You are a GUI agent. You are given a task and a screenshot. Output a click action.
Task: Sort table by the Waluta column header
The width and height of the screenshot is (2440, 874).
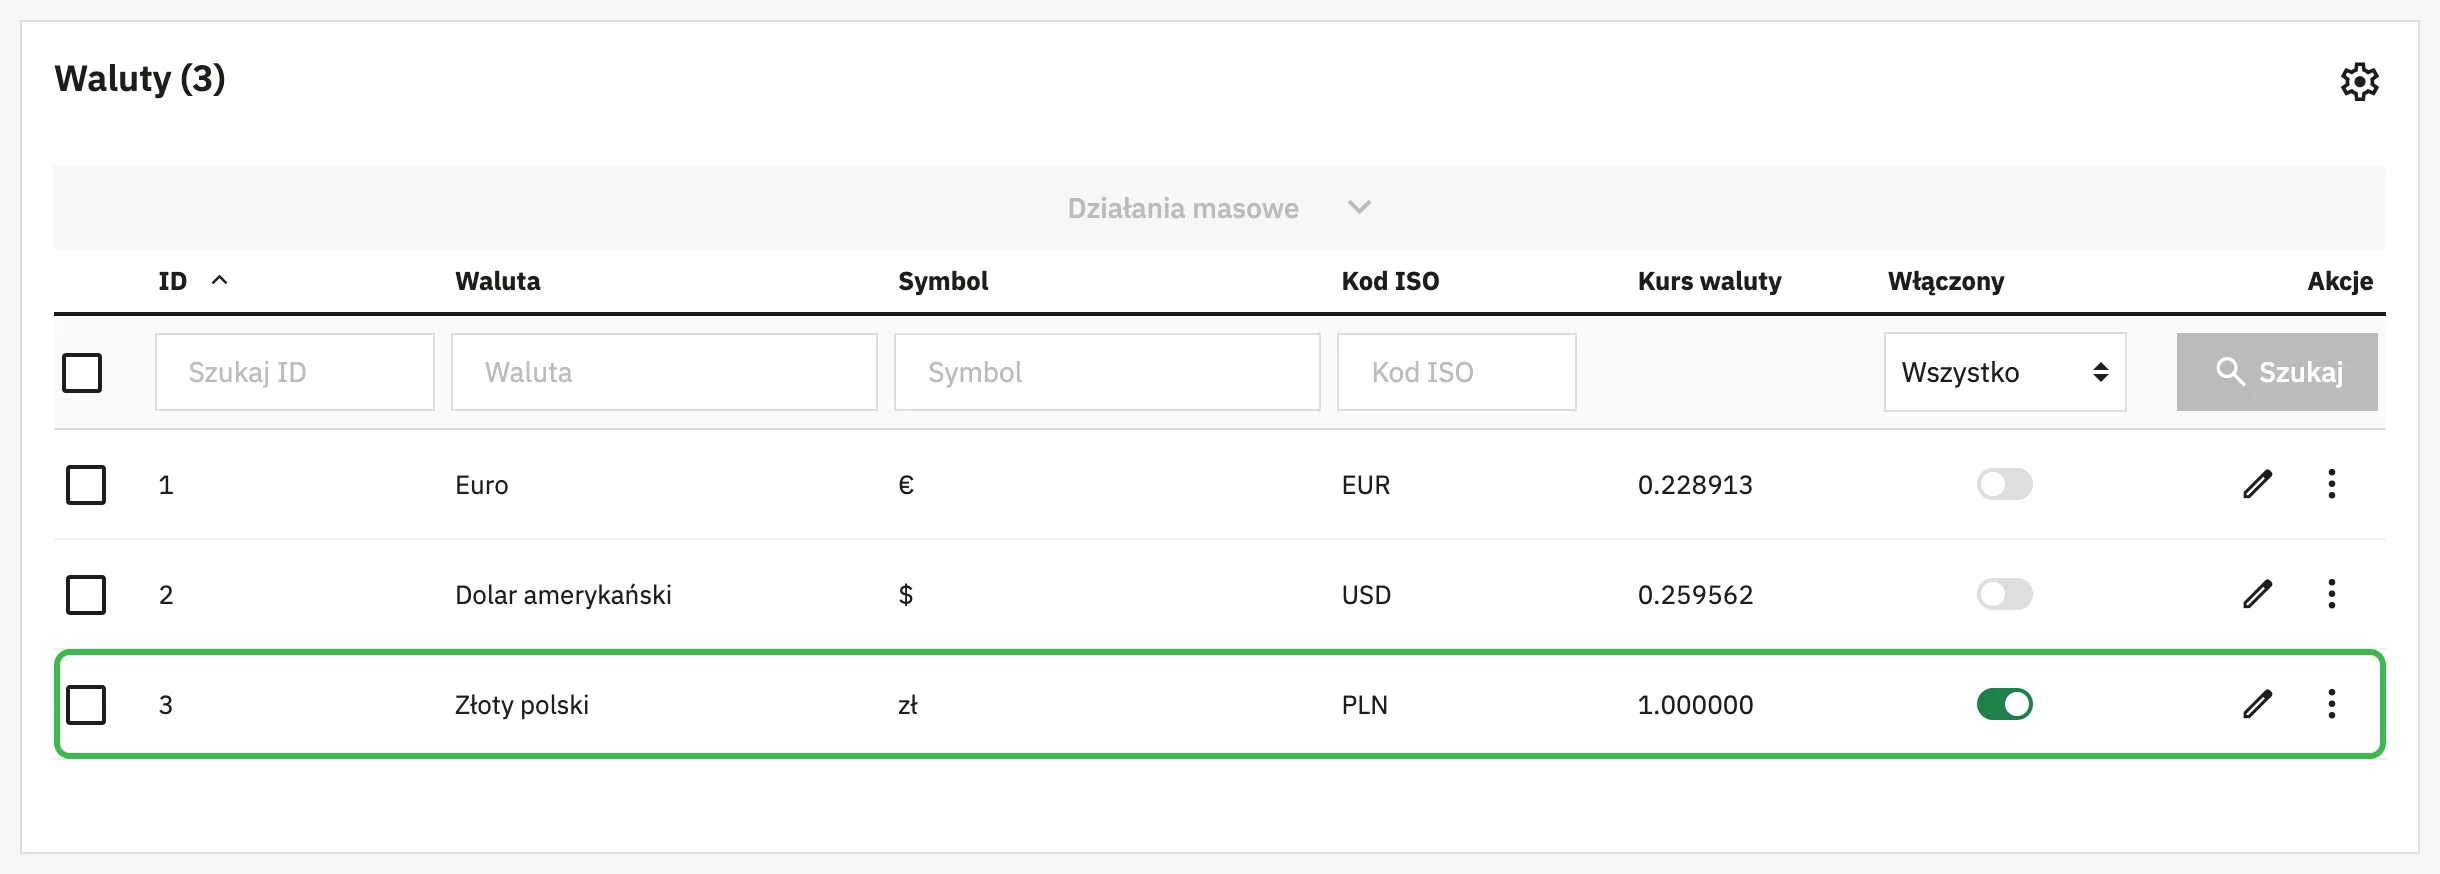pyautogui.click(x=498, y=281)
